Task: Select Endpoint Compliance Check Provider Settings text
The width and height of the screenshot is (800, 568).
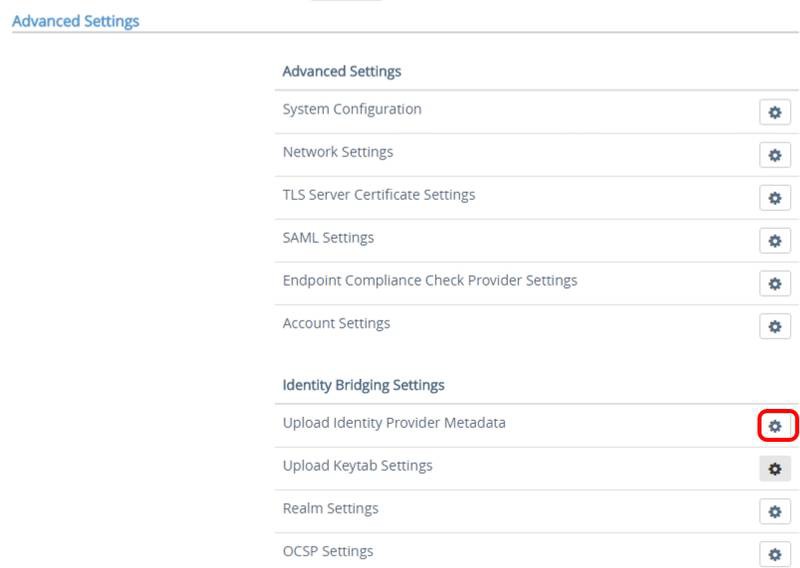Action: [430, 281]
